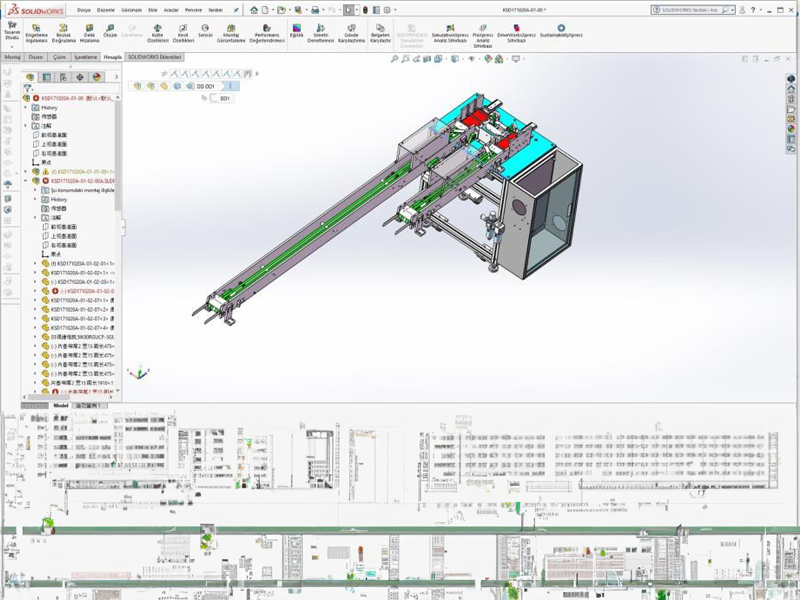Open Sustainability Xpress tool
Image resolution: width=800 pixels, height=600 pixels.
tap(561, 27)
